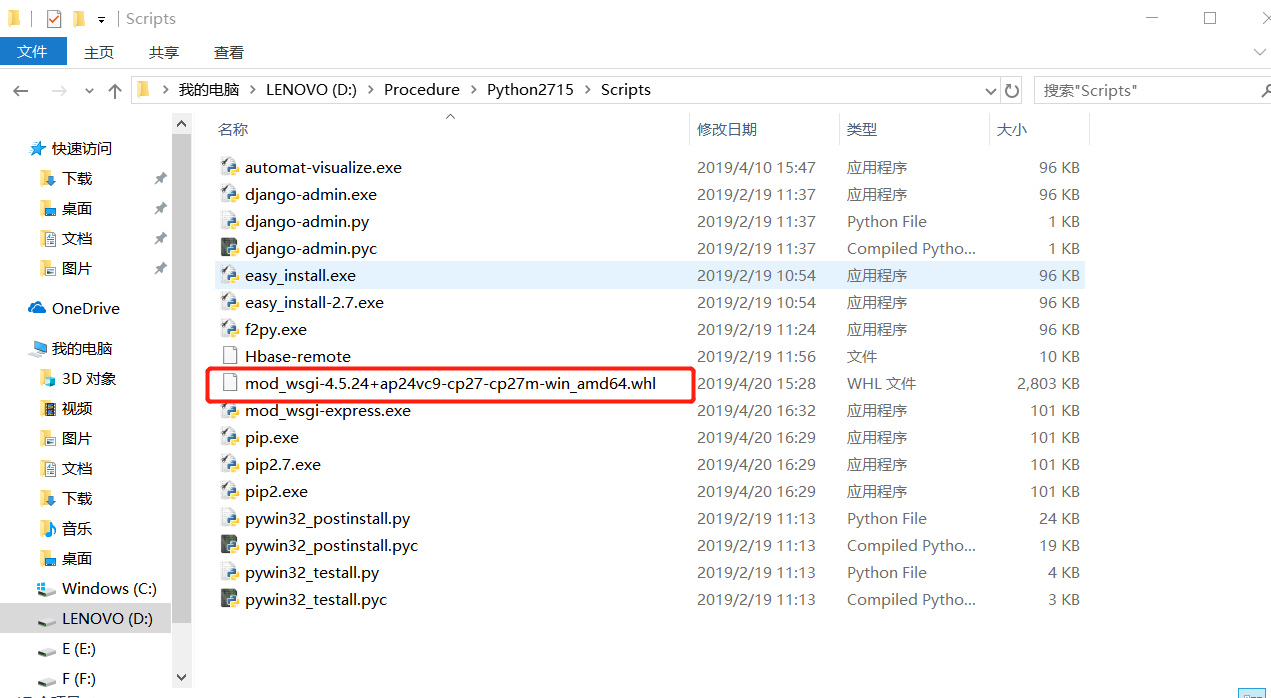Viewport: 1271px width, 698px height.
Task: Refresh the Scripts folder view
Action: 1012,90
